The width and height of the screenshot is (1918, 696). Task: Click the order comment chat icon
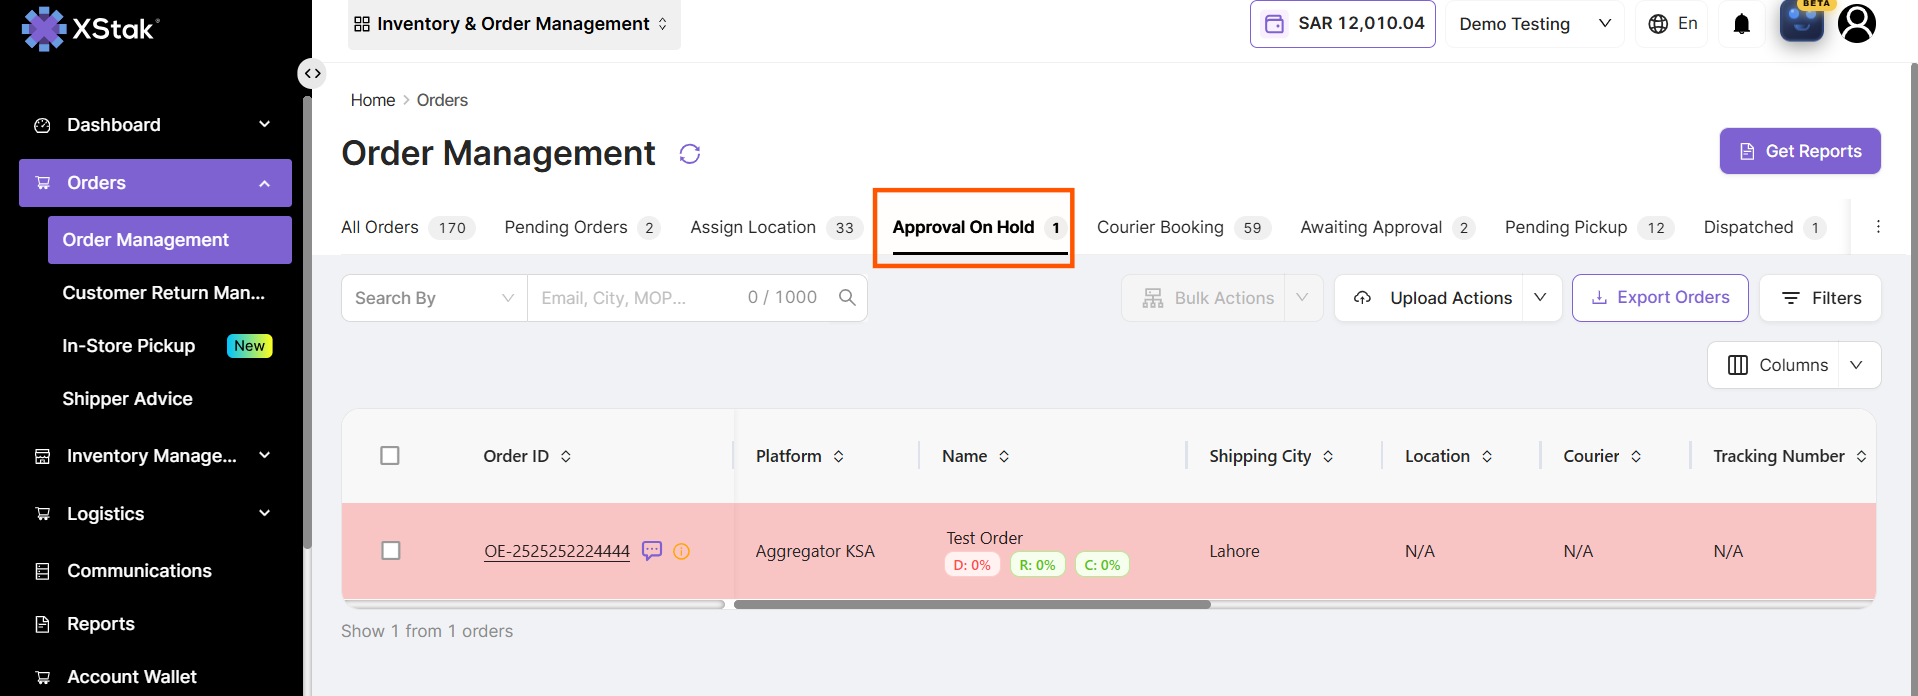point(652,551)
